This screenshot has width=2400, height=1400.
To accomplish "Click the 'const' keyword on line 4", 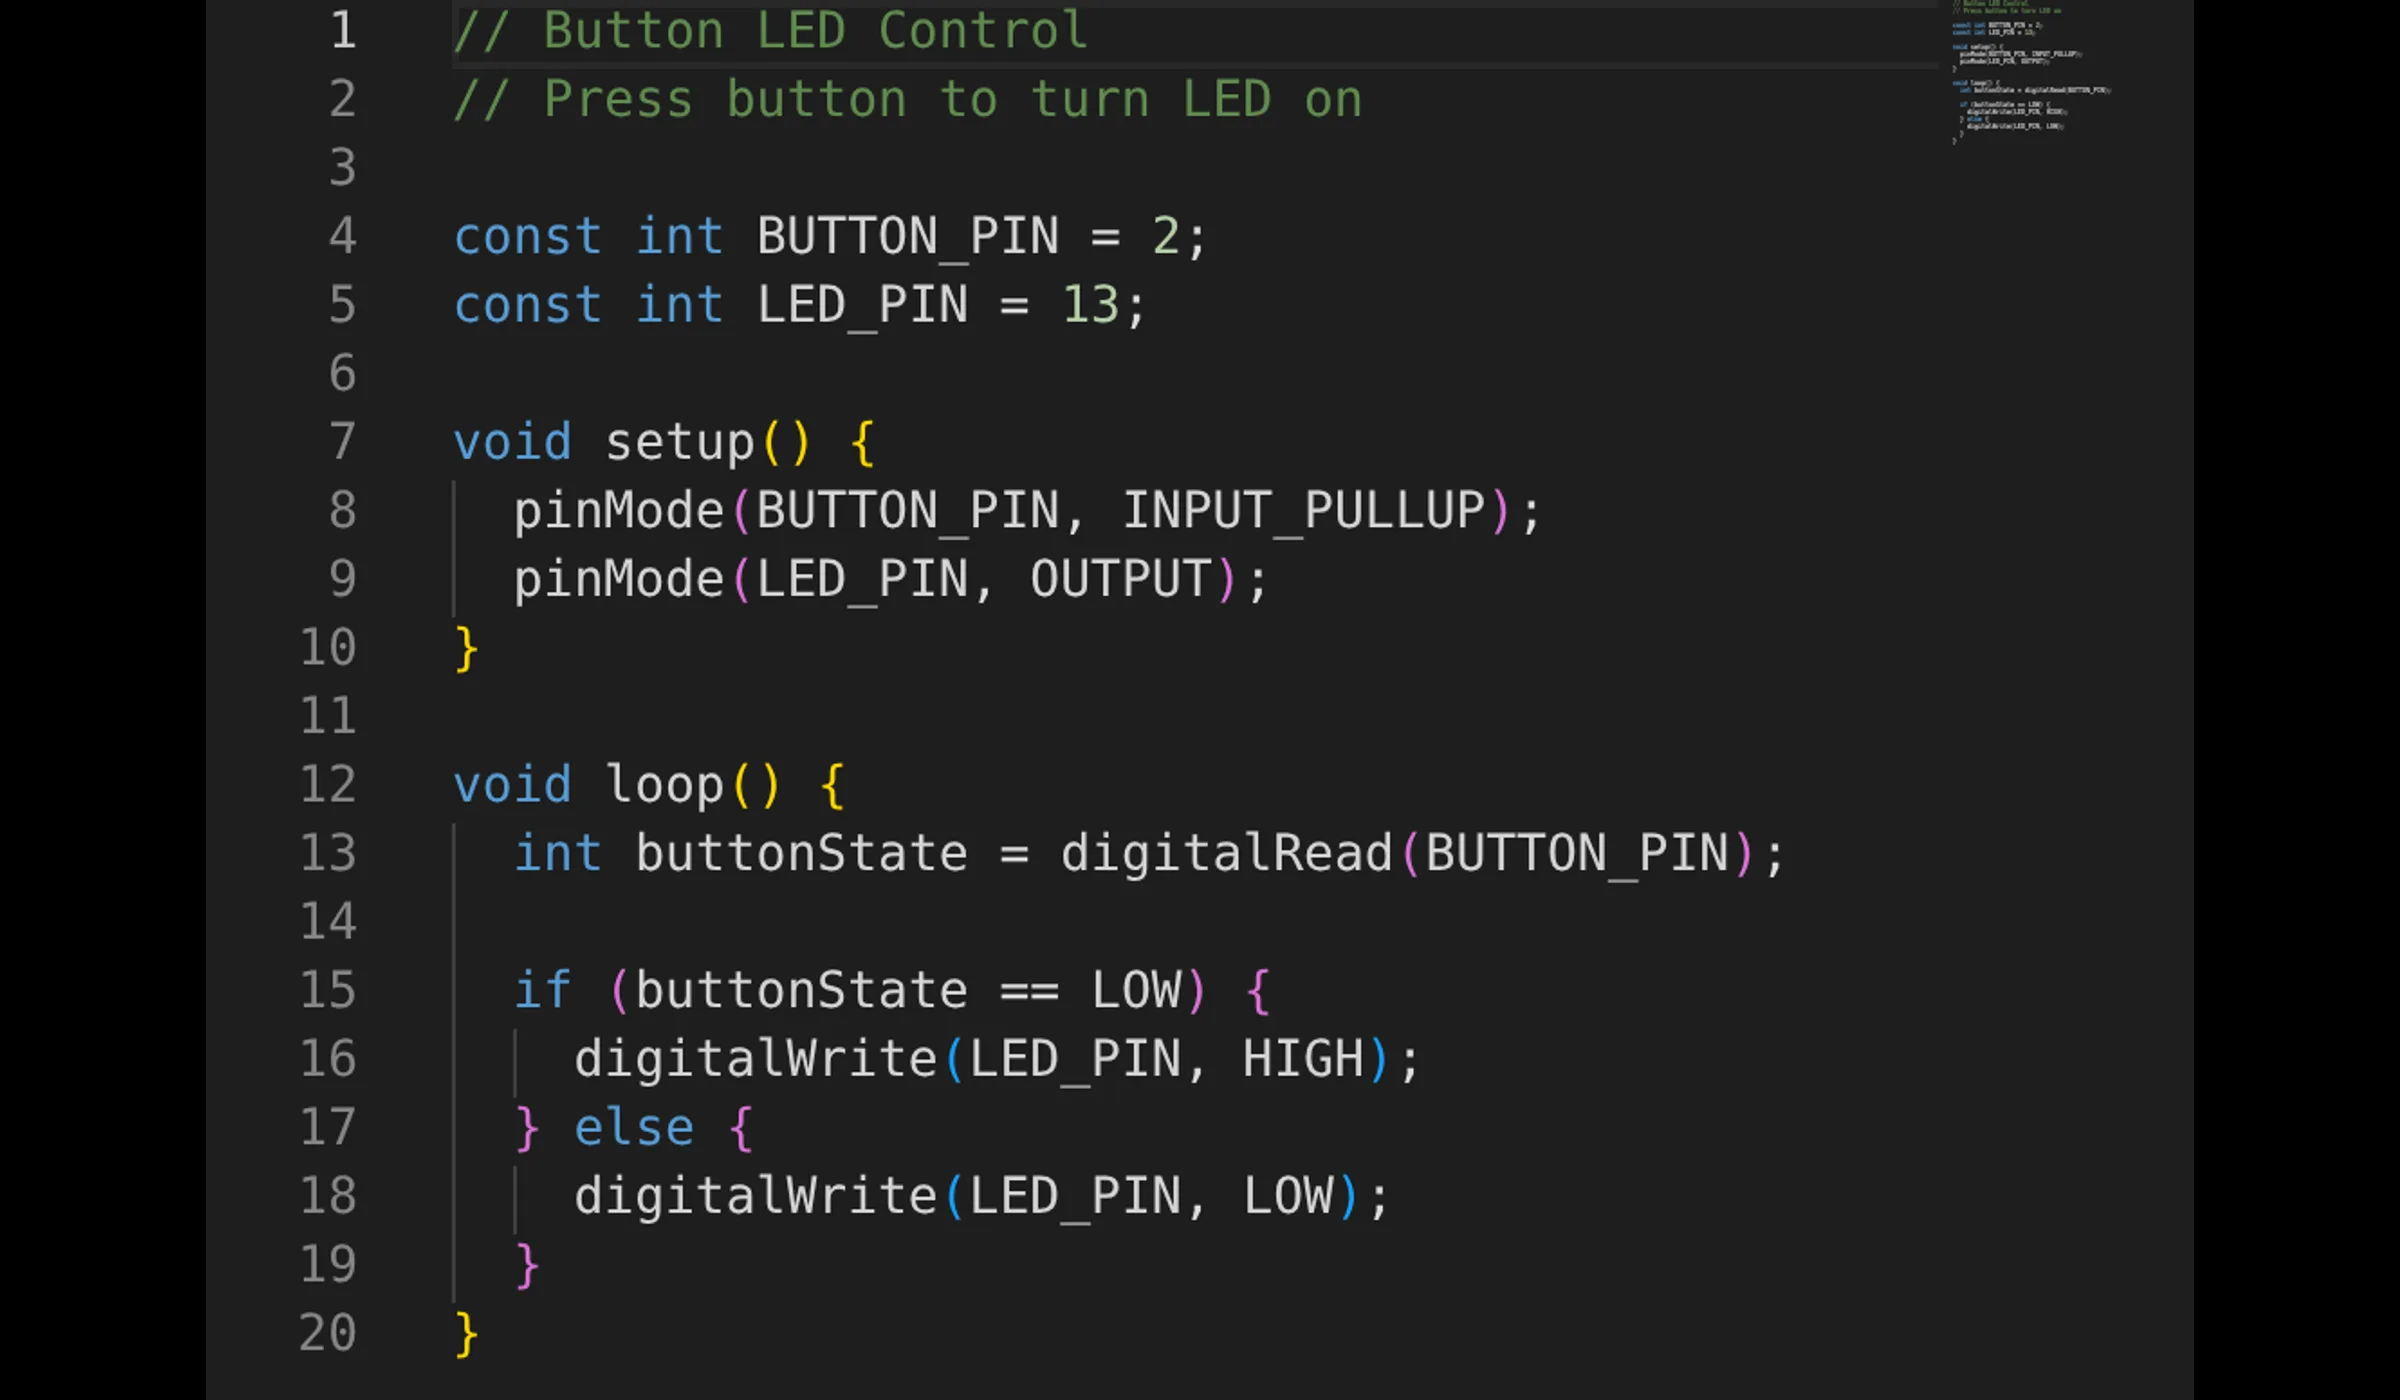I will [x=528, y=238].
